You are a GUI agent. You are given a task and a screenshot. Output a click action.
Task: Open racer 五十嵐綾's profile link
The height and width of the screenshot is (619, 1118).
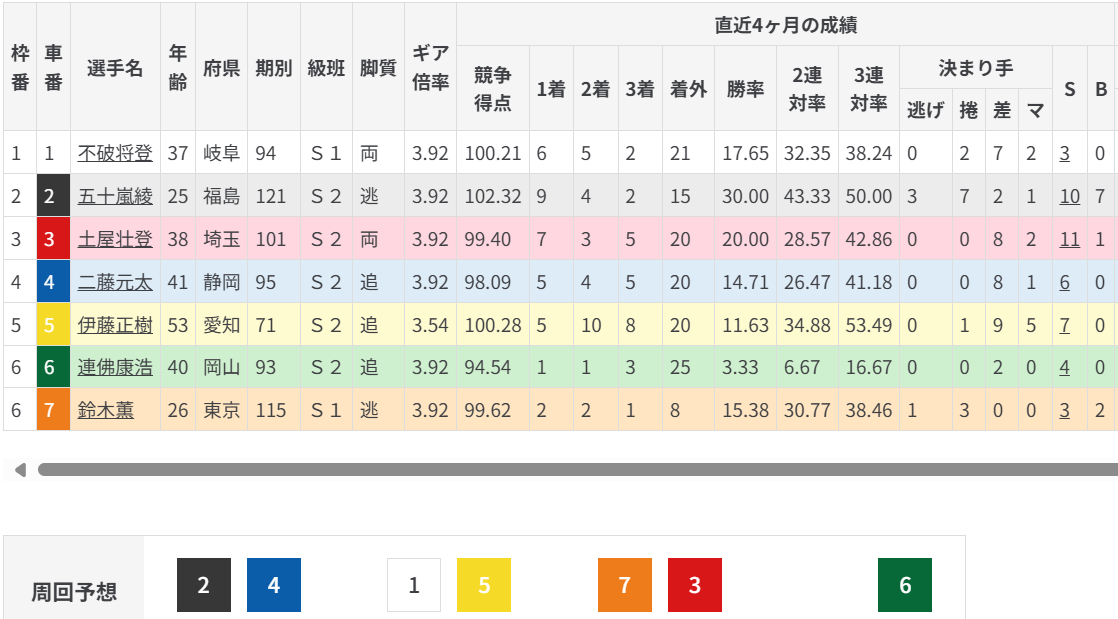click(115, 196)
